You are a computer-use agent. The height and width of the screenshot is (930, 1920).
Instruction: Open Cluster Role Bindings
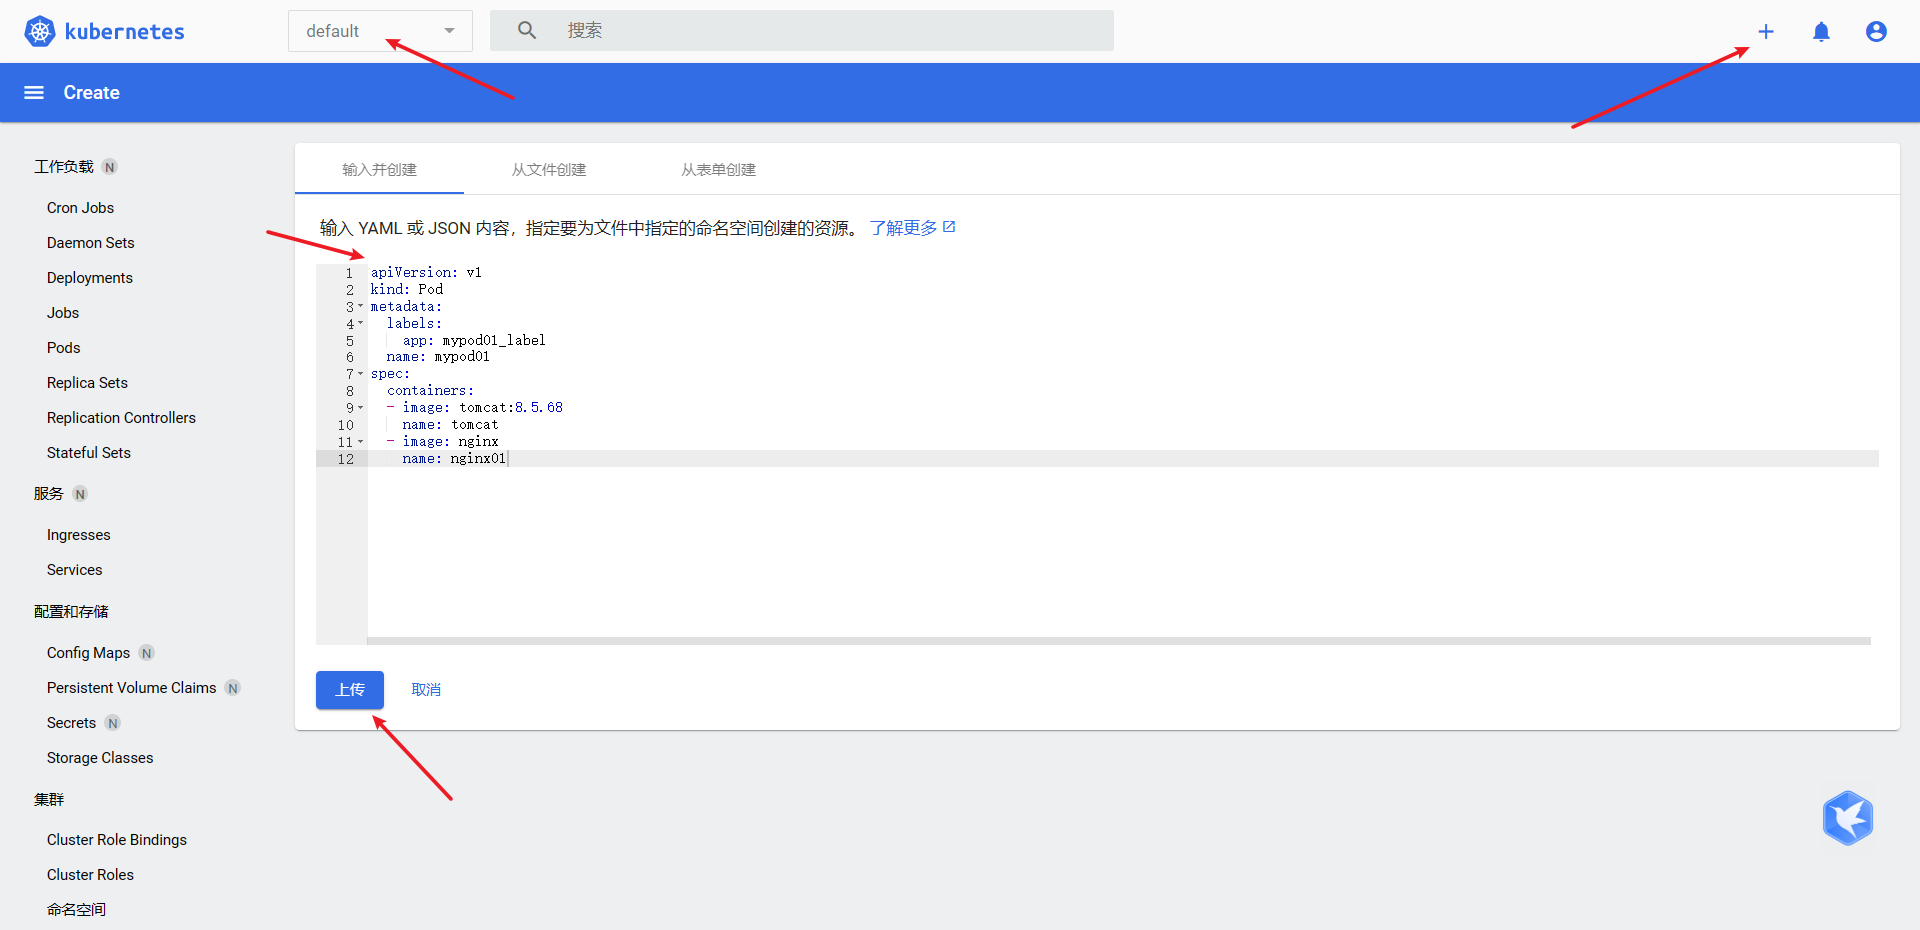pyautogui.click(x=116, y=840)
